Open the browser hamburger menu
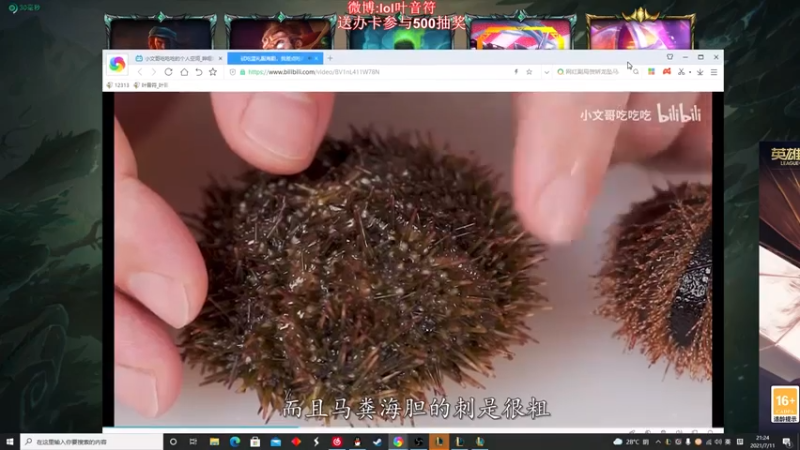The width and height of the screenshot is (800, 450). [714, 72]
